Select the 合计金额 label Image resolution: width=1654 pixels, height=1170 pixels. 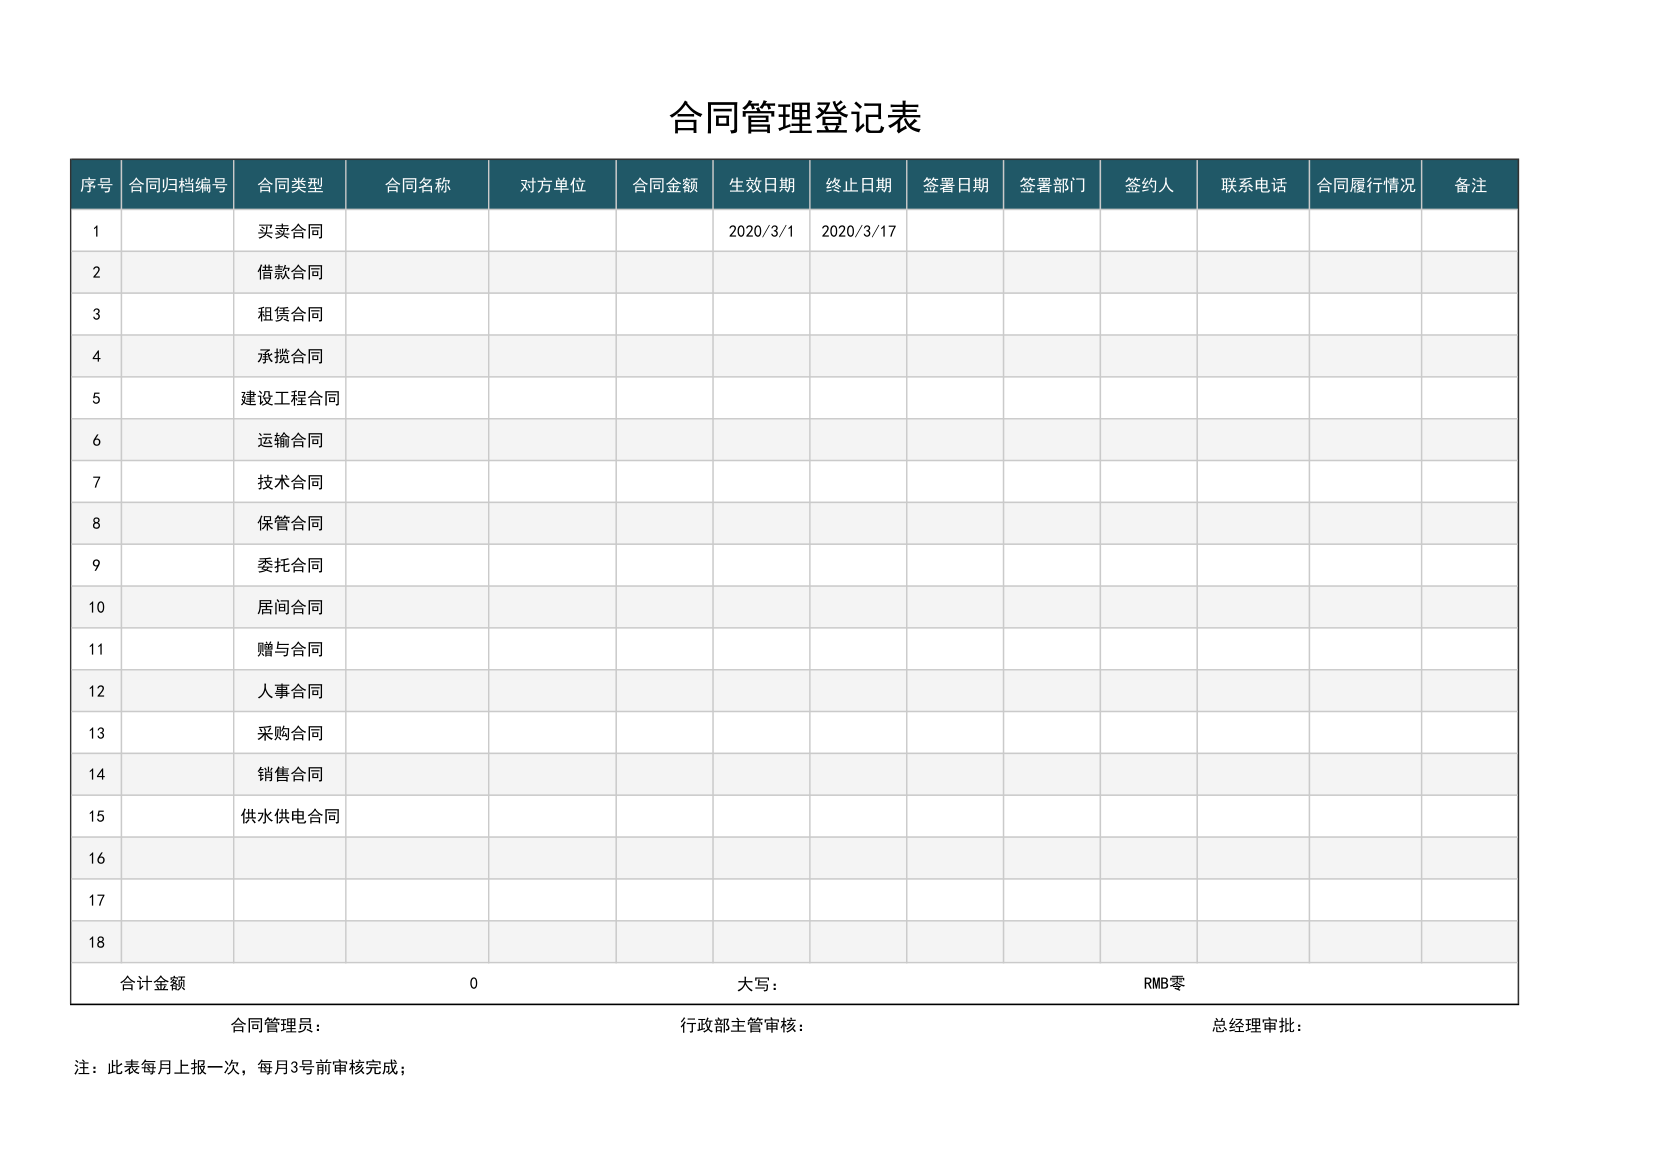pos(153,983)
